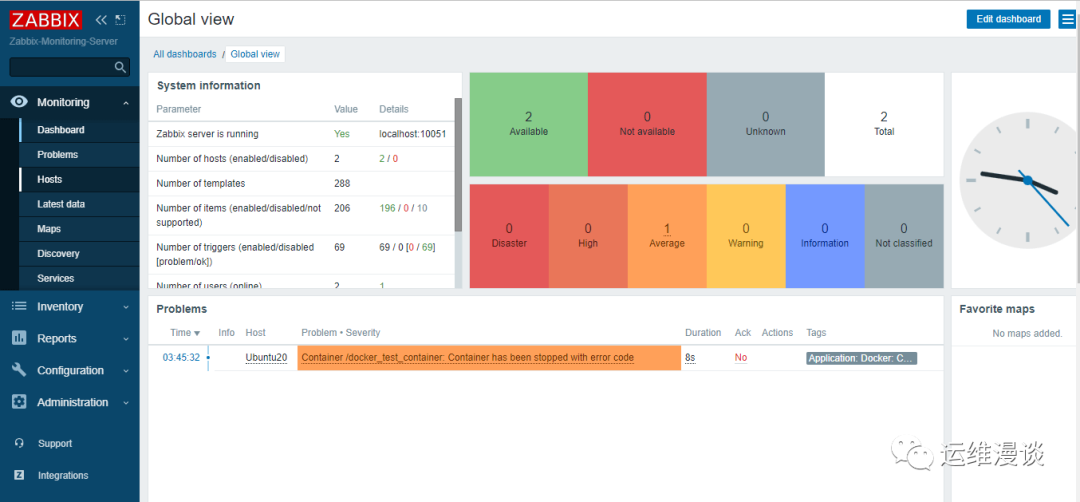Click the Not classified severity tile
The image size is (1080, 502).
pyautogui.click(x=904, y=236)
